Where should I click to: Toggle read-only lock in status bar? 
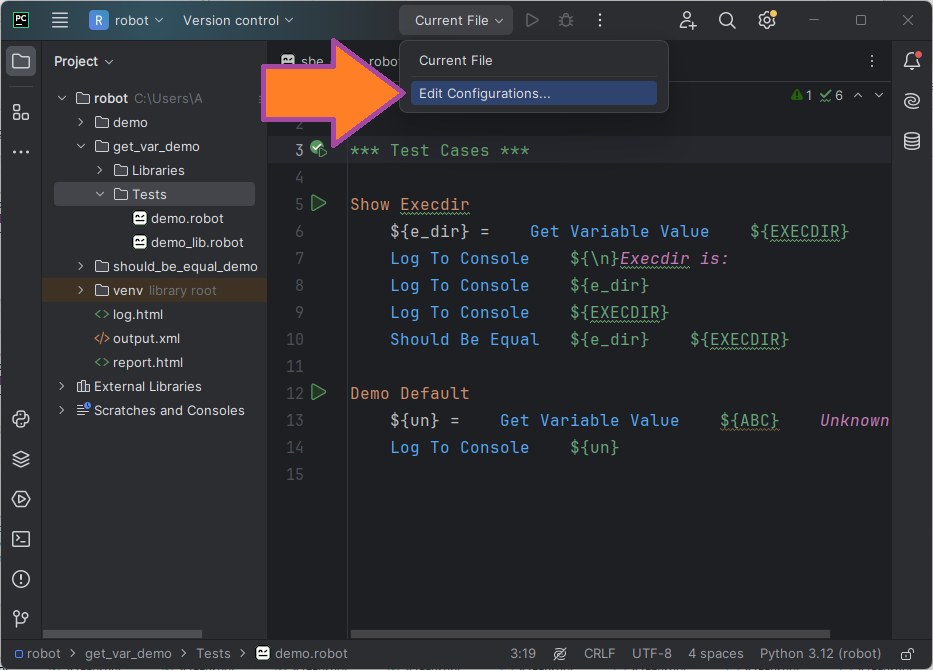tap(907, 654)
